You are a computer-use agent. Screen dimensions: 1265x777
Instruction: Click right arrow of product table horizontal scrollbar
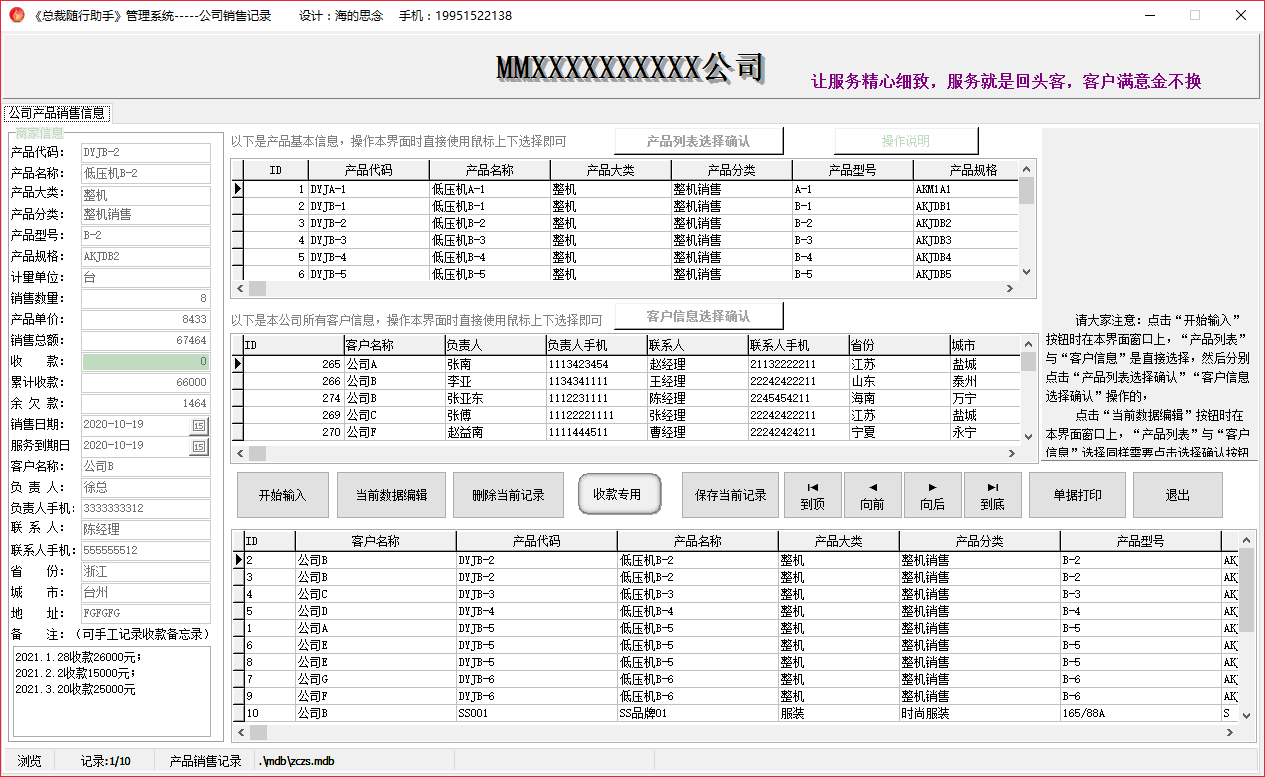pyautogui.click(x=1010, y=289)
